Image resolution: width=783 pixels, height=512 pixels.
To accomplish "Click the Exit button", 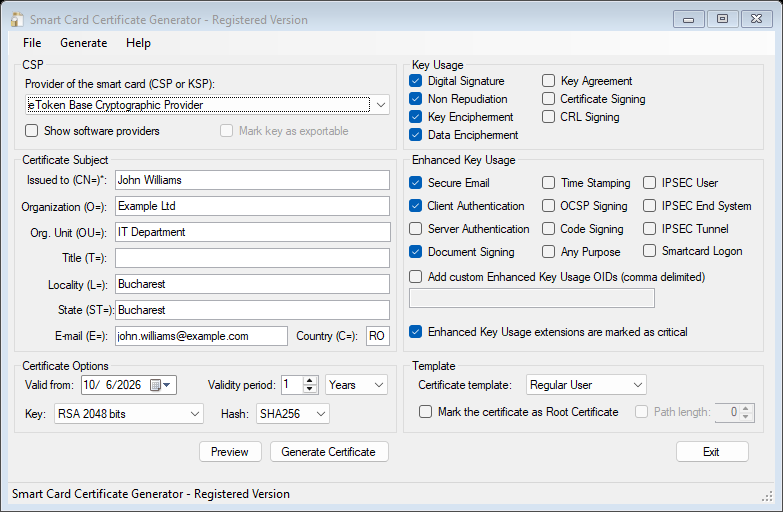I will click(712, 452).
